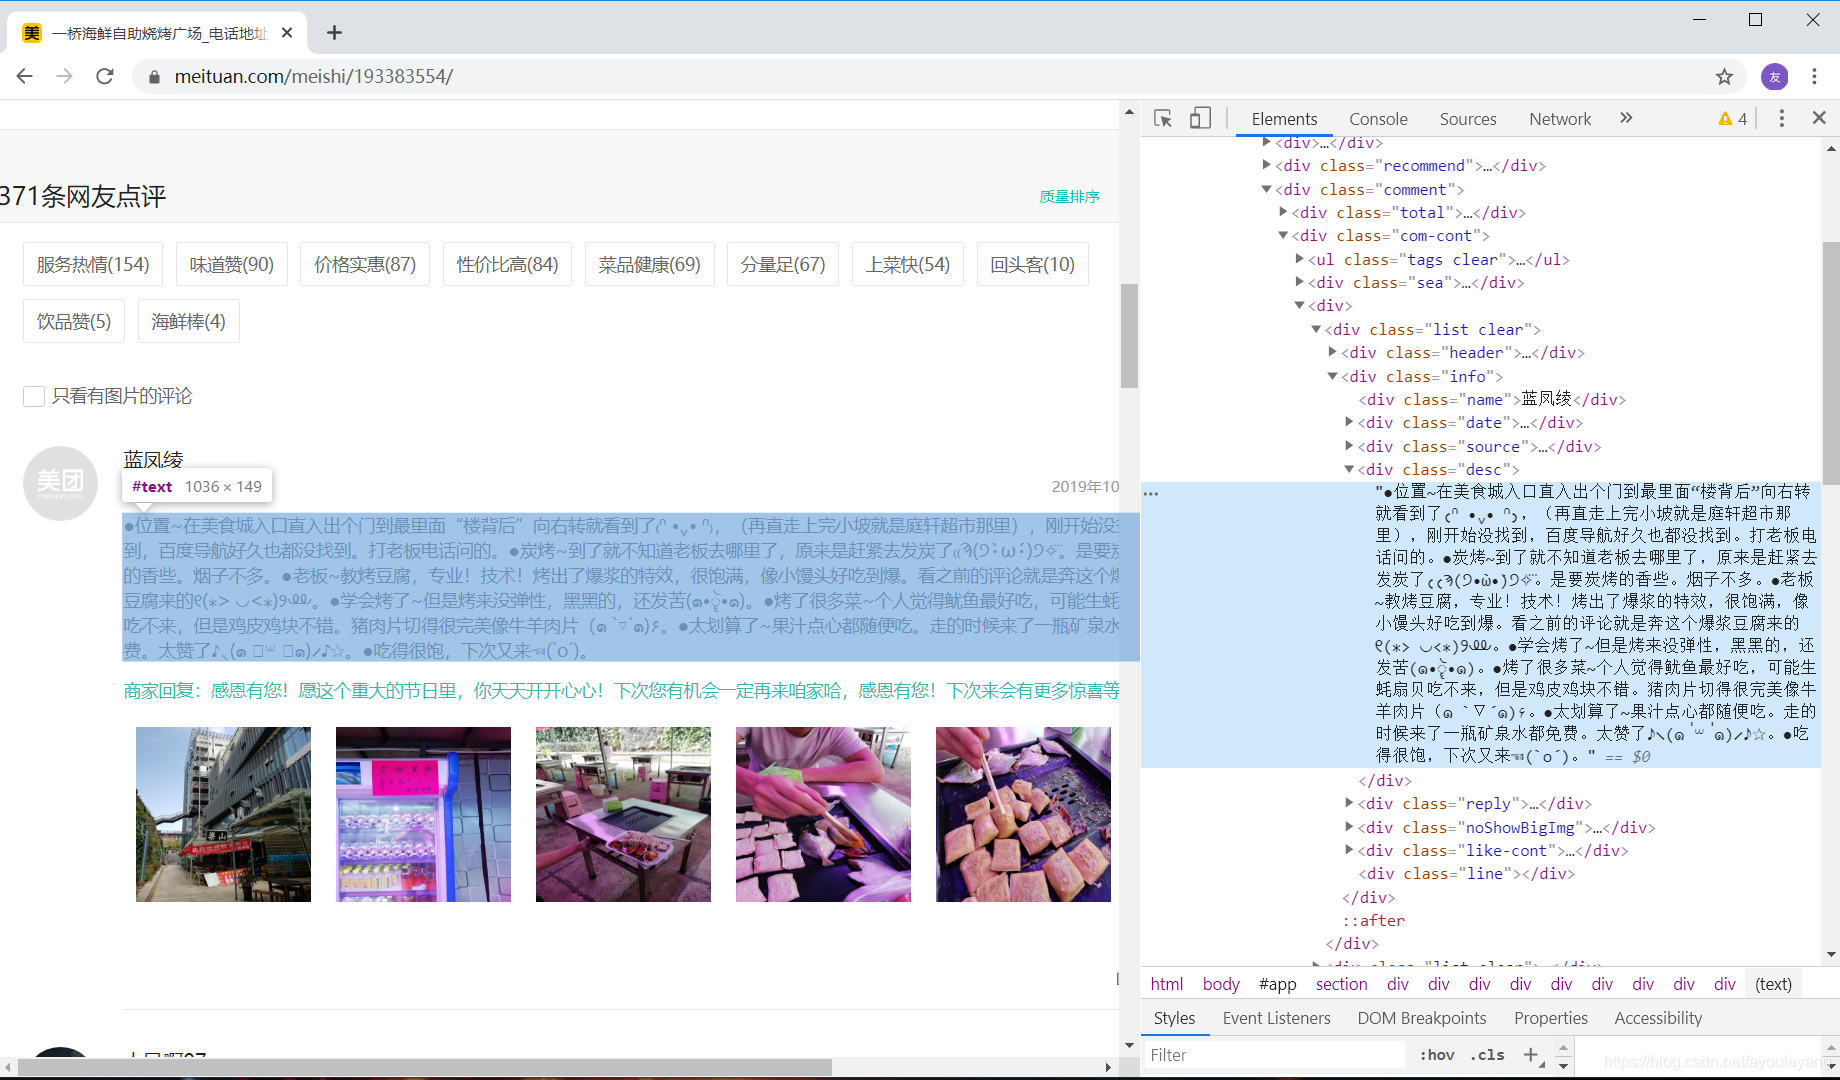Open the Properties pane tab

pos(1550,1018)
